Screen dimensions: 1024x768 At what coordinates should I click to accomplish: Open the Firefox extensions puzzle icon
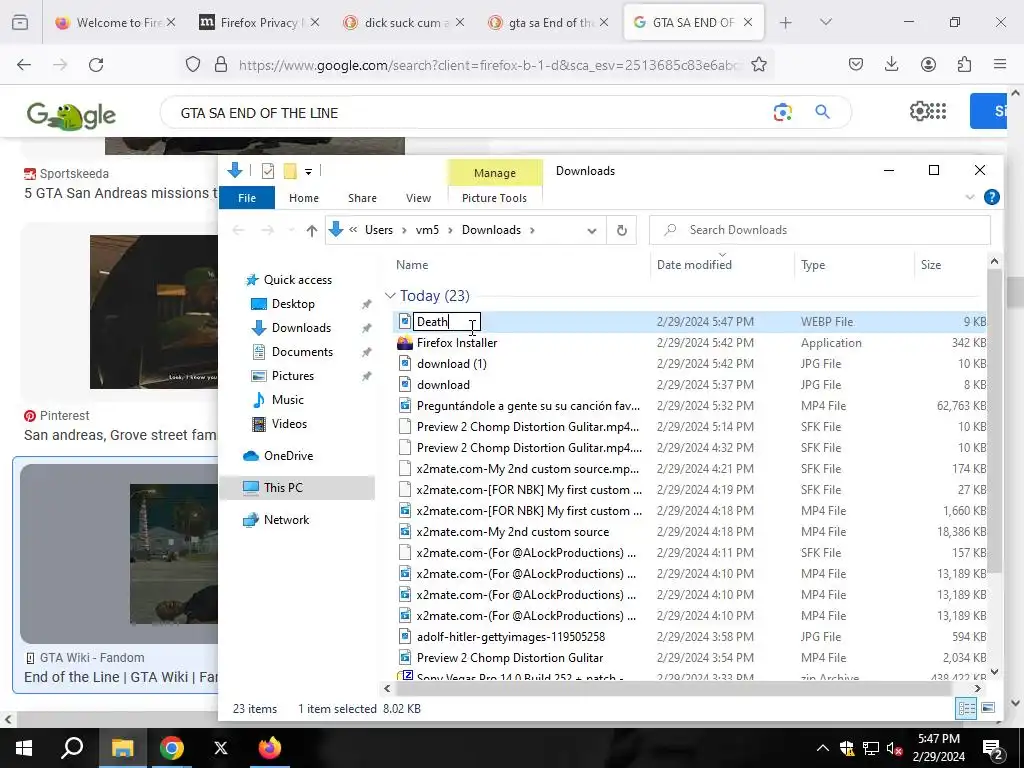(x=964, y=64)
